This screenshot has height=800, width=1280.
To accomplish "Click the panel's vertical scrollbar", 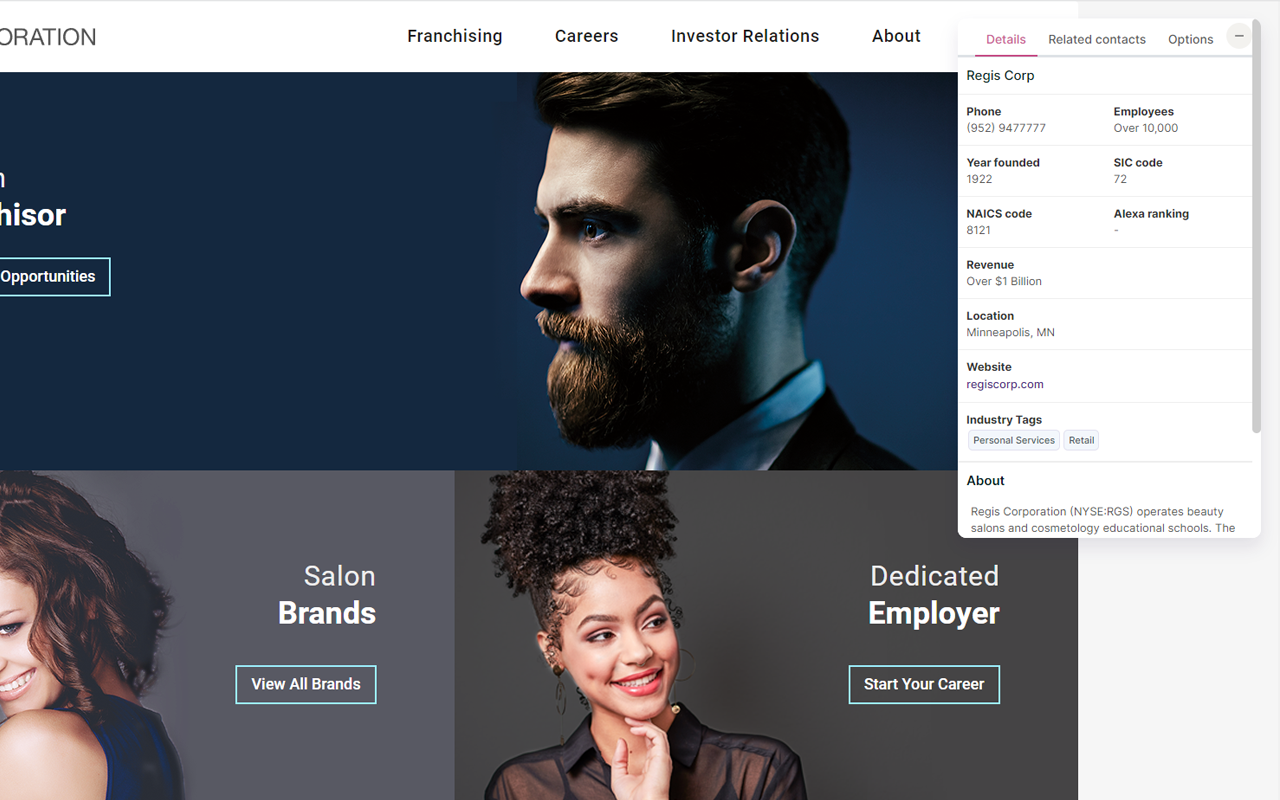I will click(x=1257, y=230).
